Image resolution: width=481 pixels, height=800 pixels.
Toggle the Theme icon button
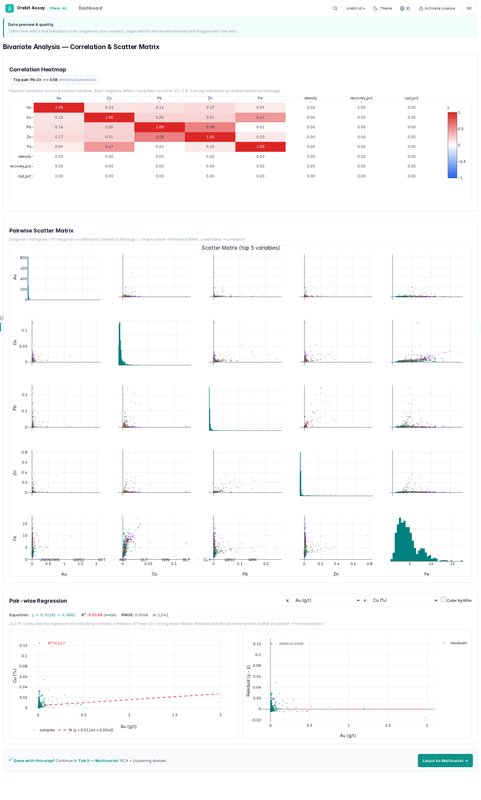(x=383, y=8)
